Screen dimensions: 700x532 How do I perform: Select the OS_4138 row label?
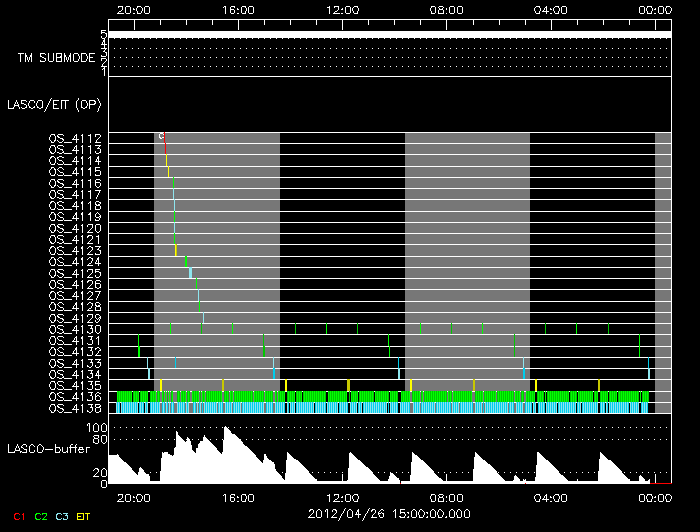(75, 408)
